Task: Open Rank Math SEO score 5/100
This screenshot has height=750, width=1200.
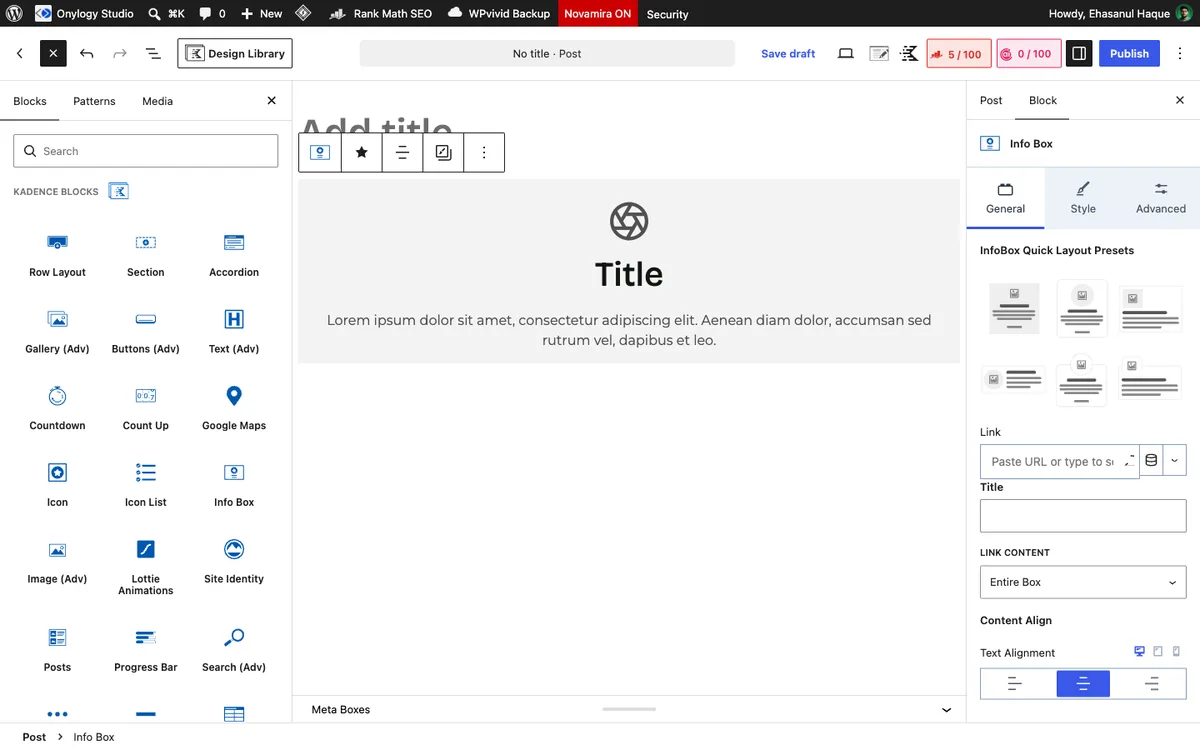Action: [x=958, y=54]
